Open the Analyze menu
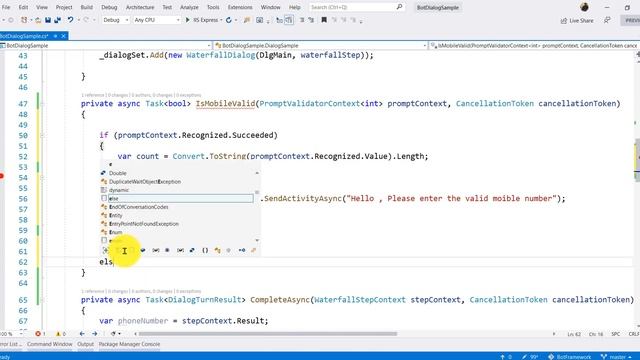The height and width of the screenshot is (360, 640). click(x=189, y=7)
